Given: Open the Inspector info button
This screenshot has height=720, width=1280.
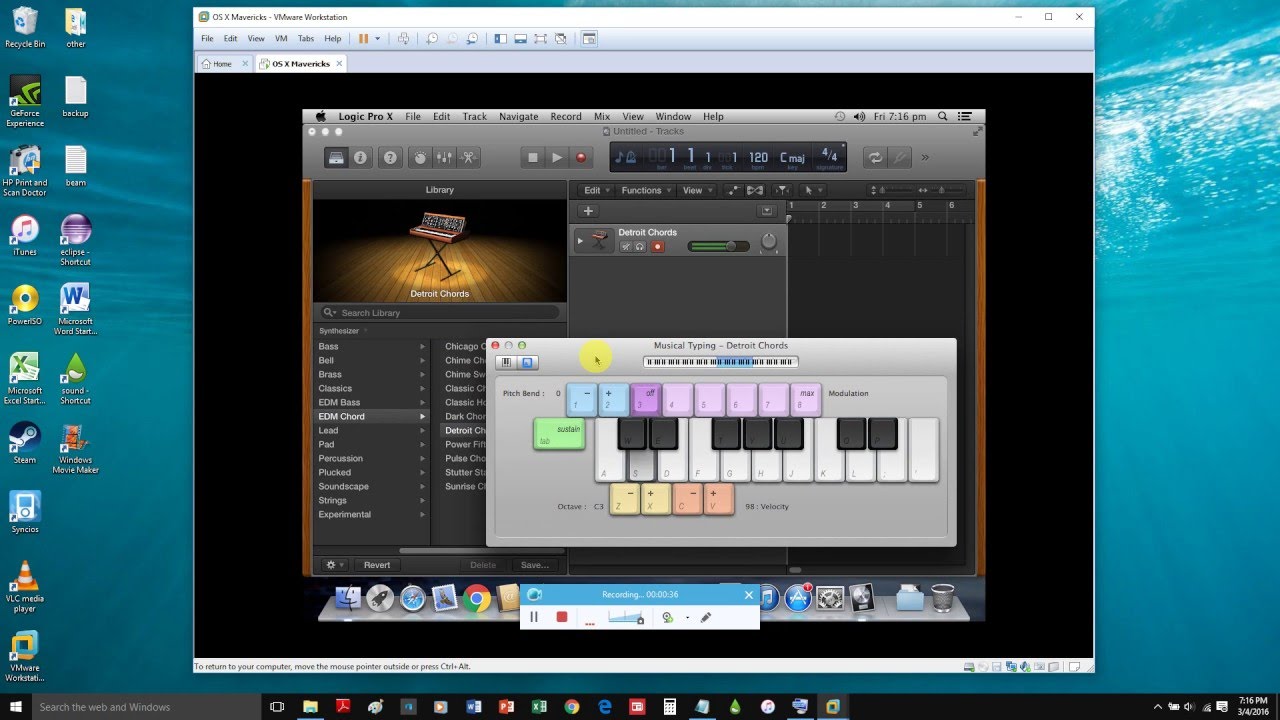Looking at the screenshot, I should coord(361,157).
